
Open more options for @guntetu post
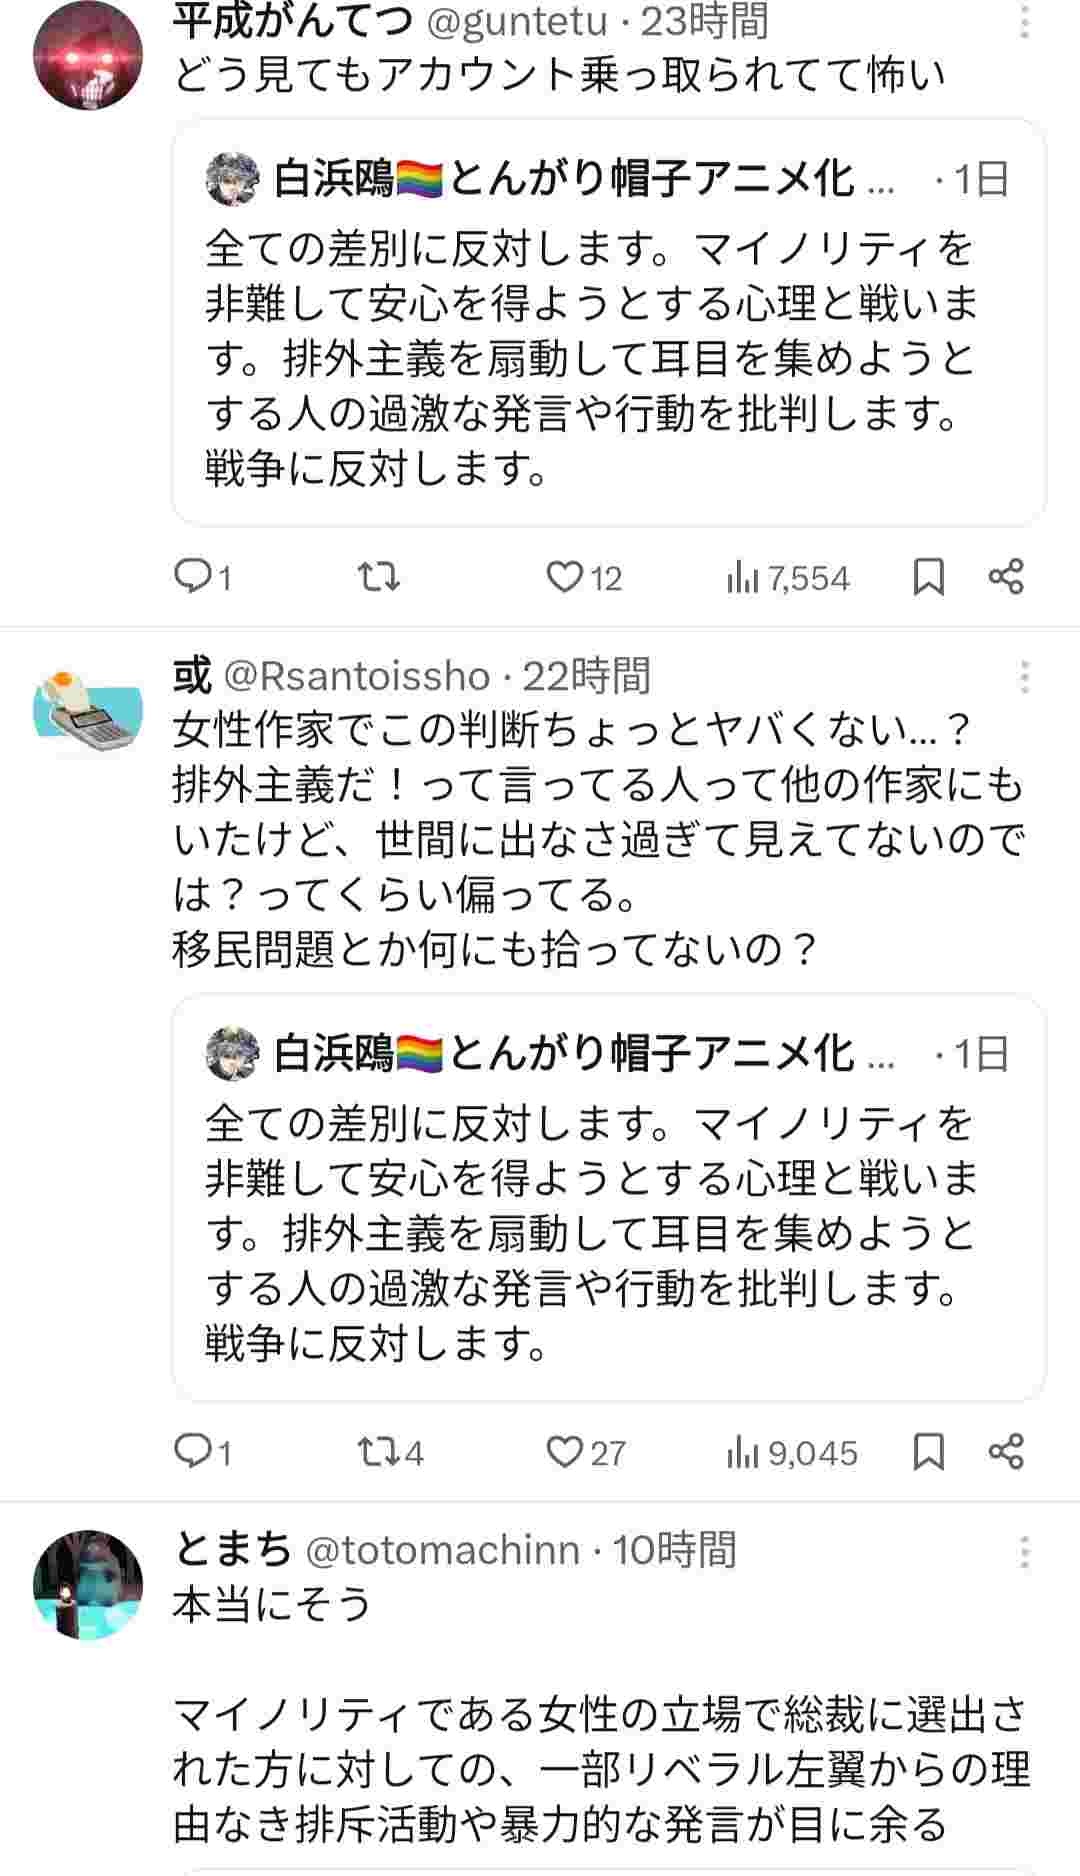pos(1024,20)
